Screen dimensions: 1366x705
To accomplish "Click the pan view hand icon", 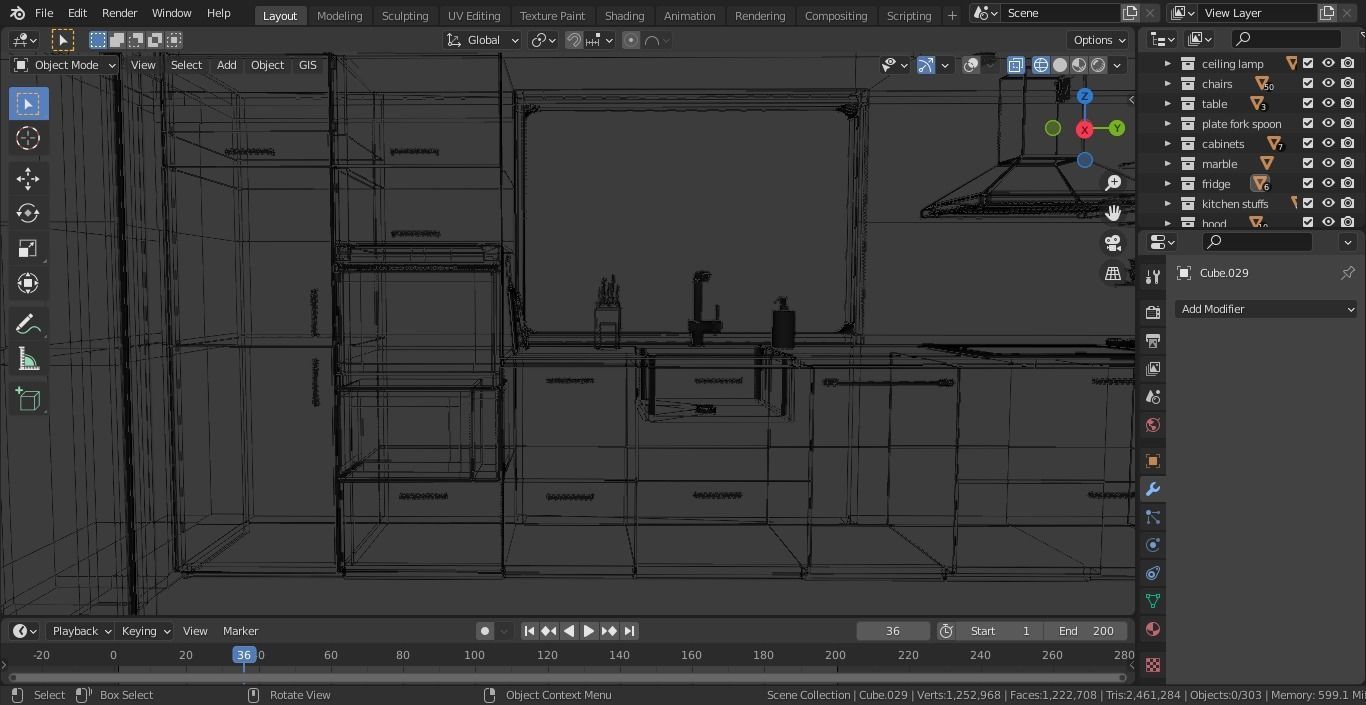I will [x=1113, y=213].
